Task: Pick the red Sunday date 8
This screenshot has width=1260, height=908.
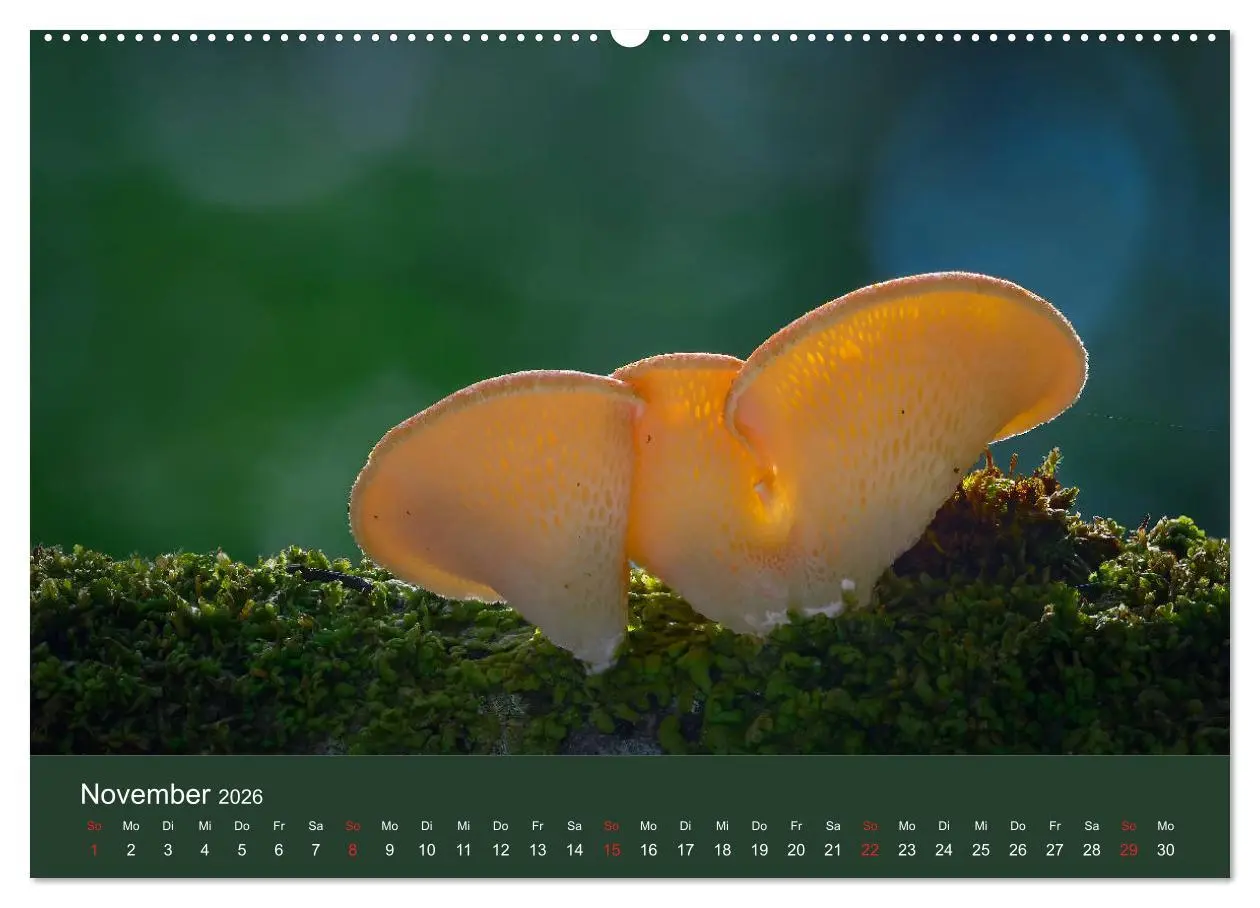Action: click(x=353, y=850)
